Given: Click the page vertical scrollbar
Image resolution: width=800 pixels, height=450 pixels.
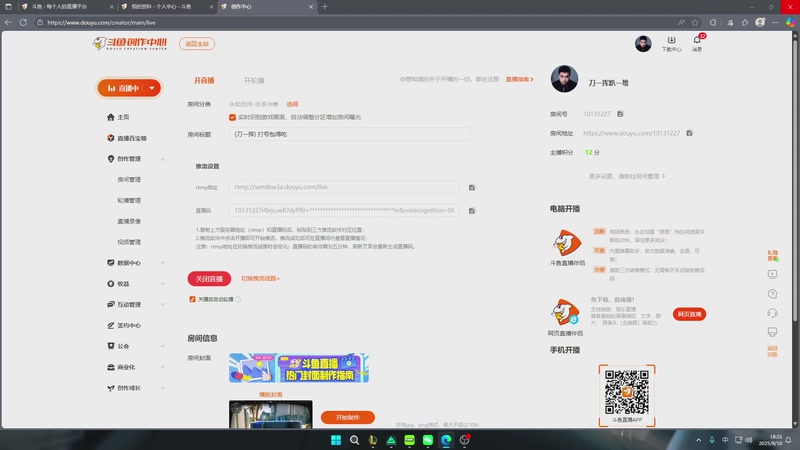Looking at the screenshot, I should [x=794, y=179].
